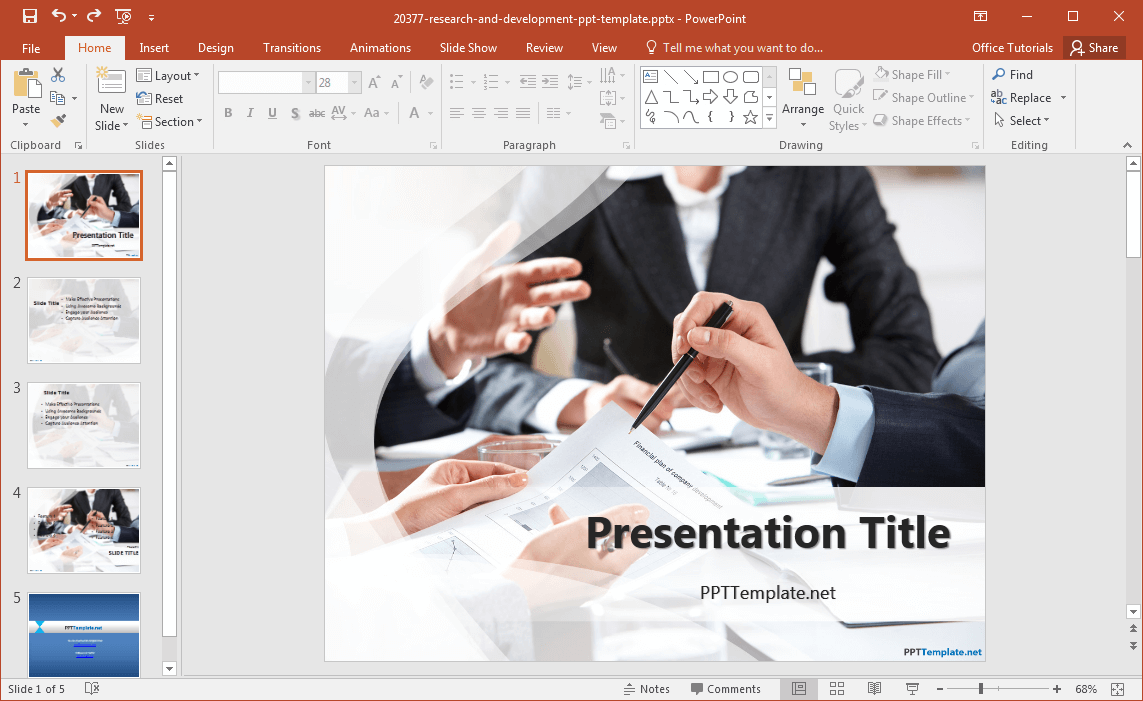The image size is (1143, 701).
Task: Start Slide Show from status bar
Action: click(x=912, y=689)
